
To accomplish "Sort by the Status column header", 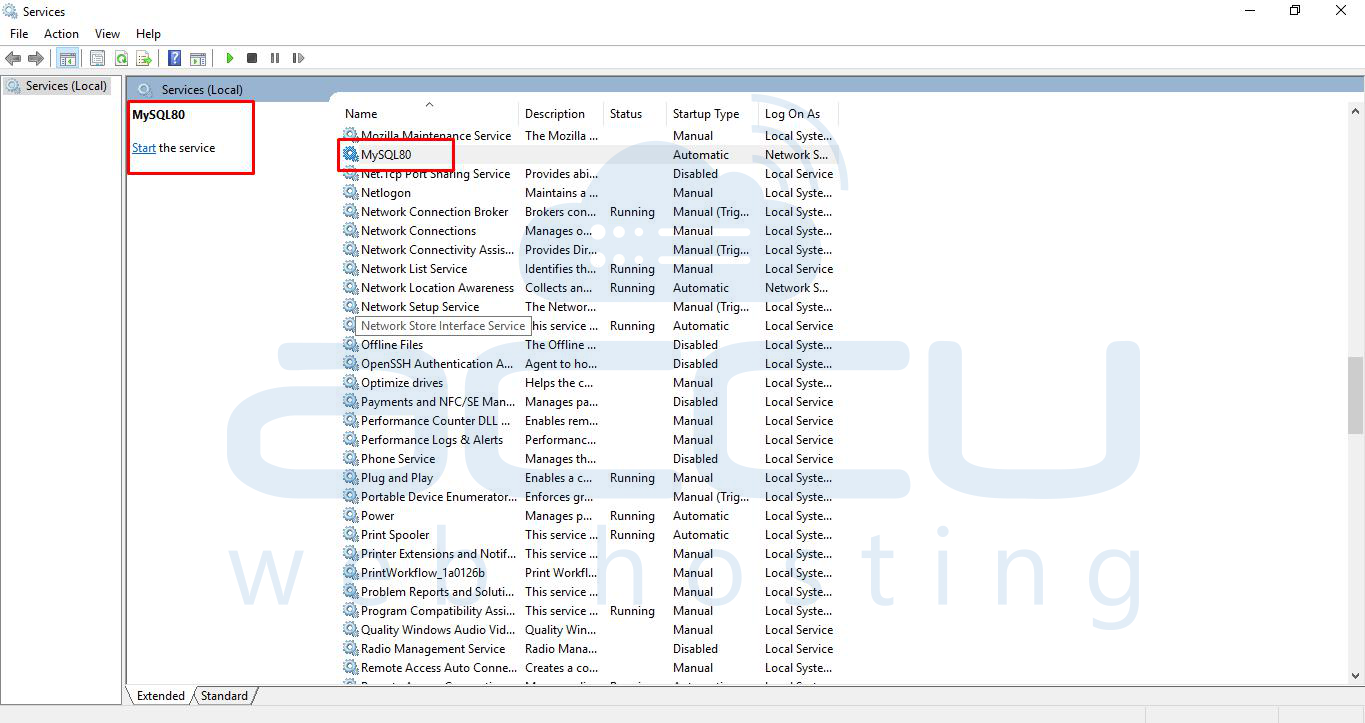I will point(635,114).
